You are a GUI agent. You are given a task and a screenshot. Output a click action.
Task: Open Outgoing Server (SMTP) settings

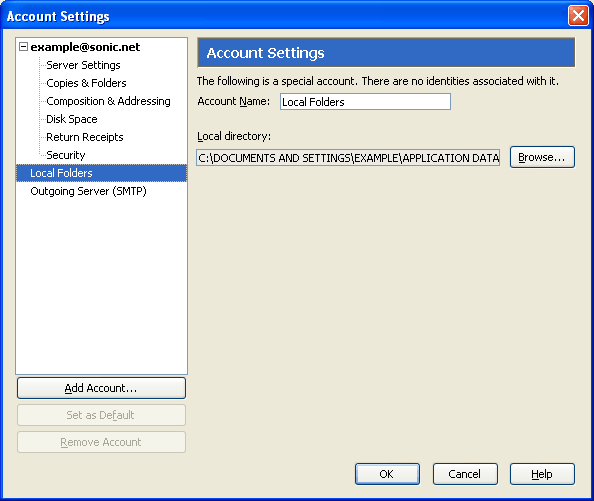[x=88, y=191]
